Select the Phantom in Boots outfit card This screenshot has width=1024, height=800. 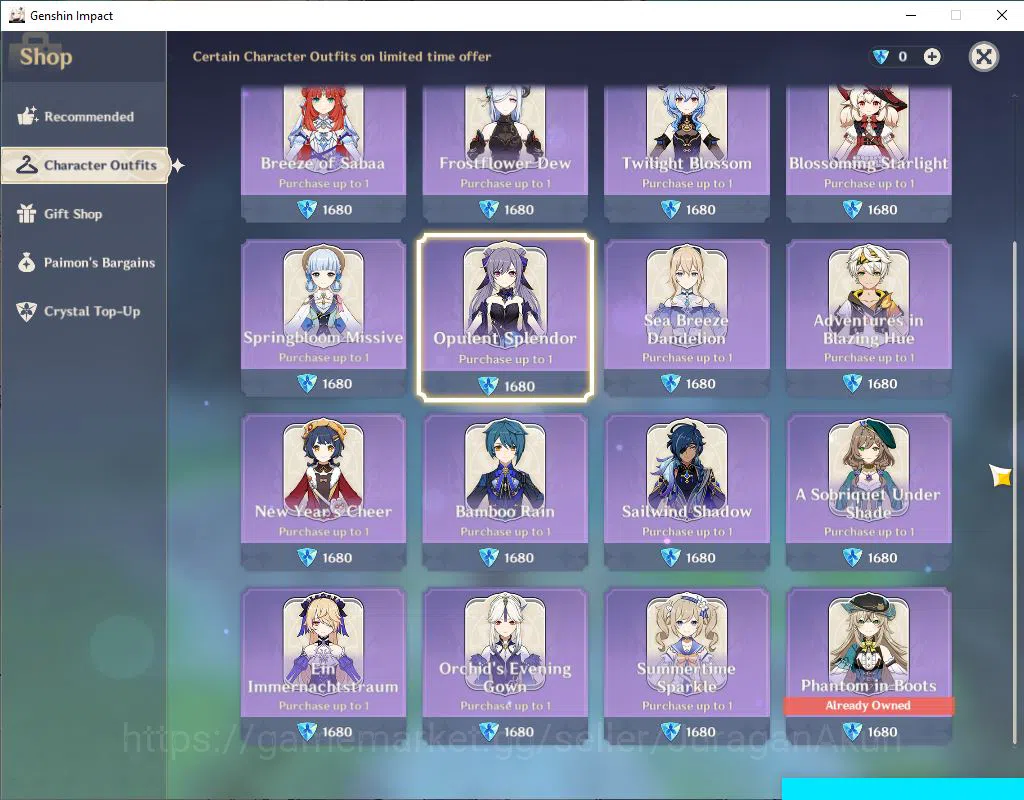869,666
